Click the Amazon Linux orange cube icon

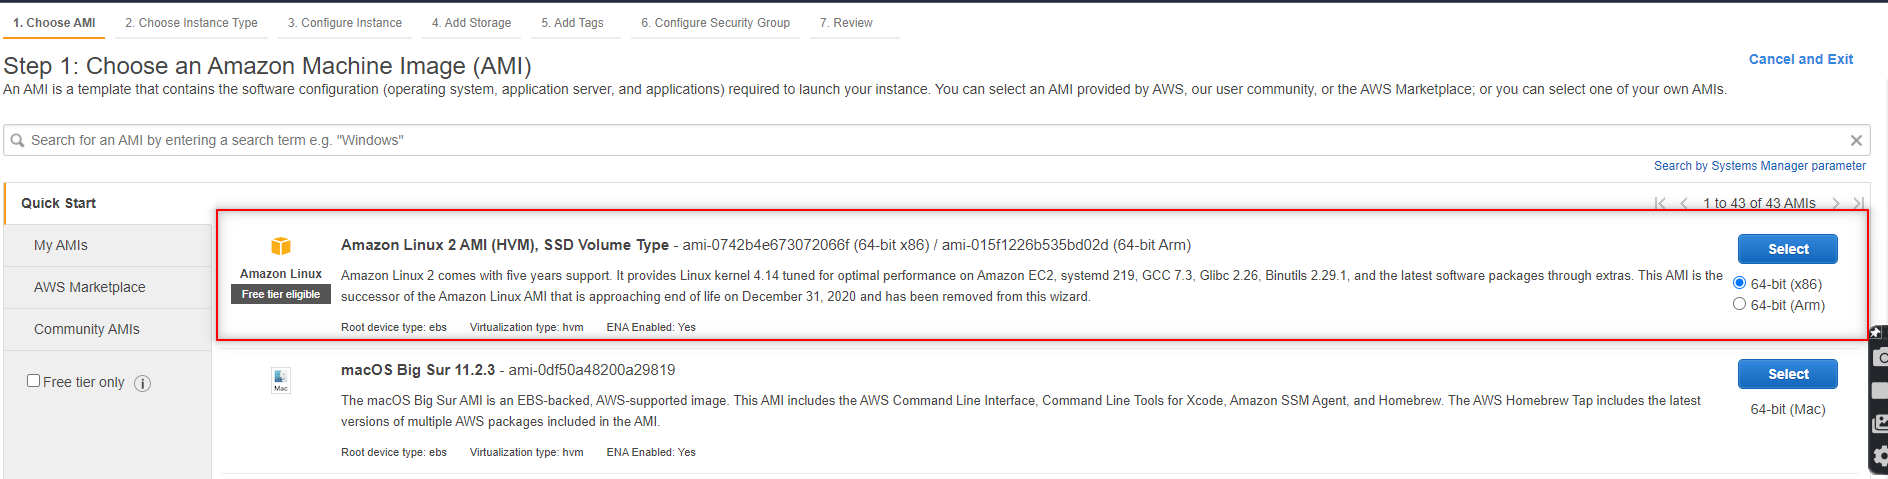tap(281, 246)
